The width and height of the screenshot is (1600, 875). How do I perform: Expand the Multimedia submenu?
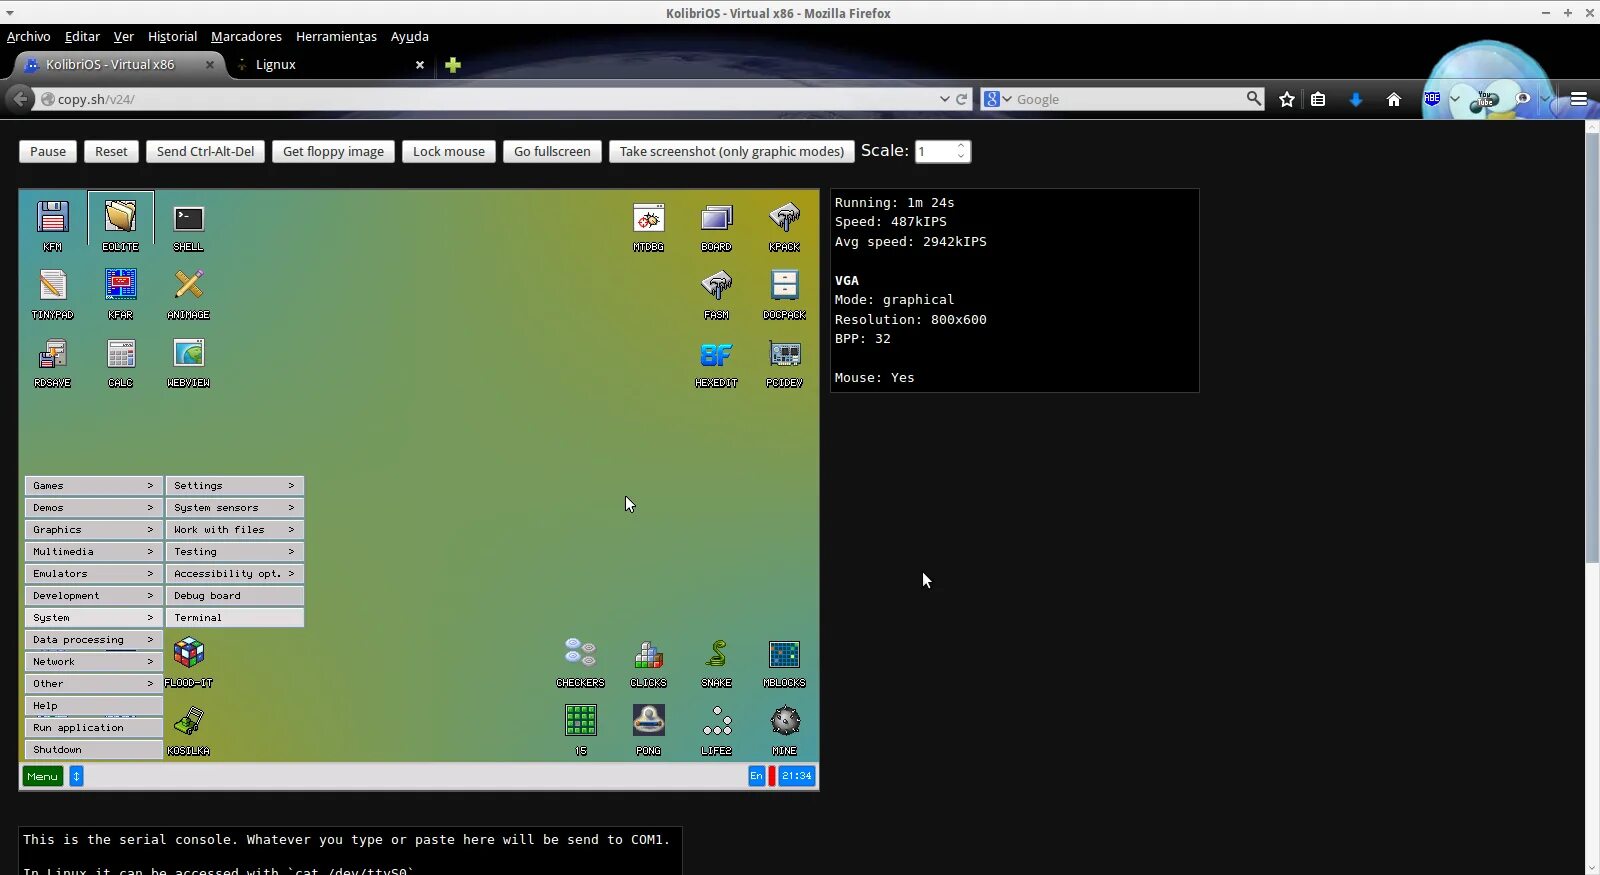point(93,552)
